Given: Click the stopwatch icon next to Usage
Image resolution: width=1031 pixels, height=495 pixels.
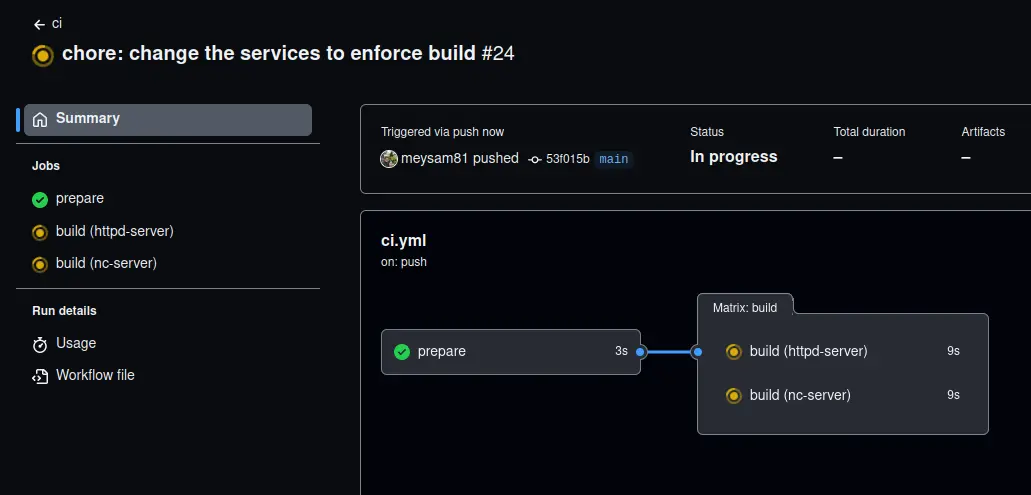Looking at the screenshot, I should pos(40,344).
